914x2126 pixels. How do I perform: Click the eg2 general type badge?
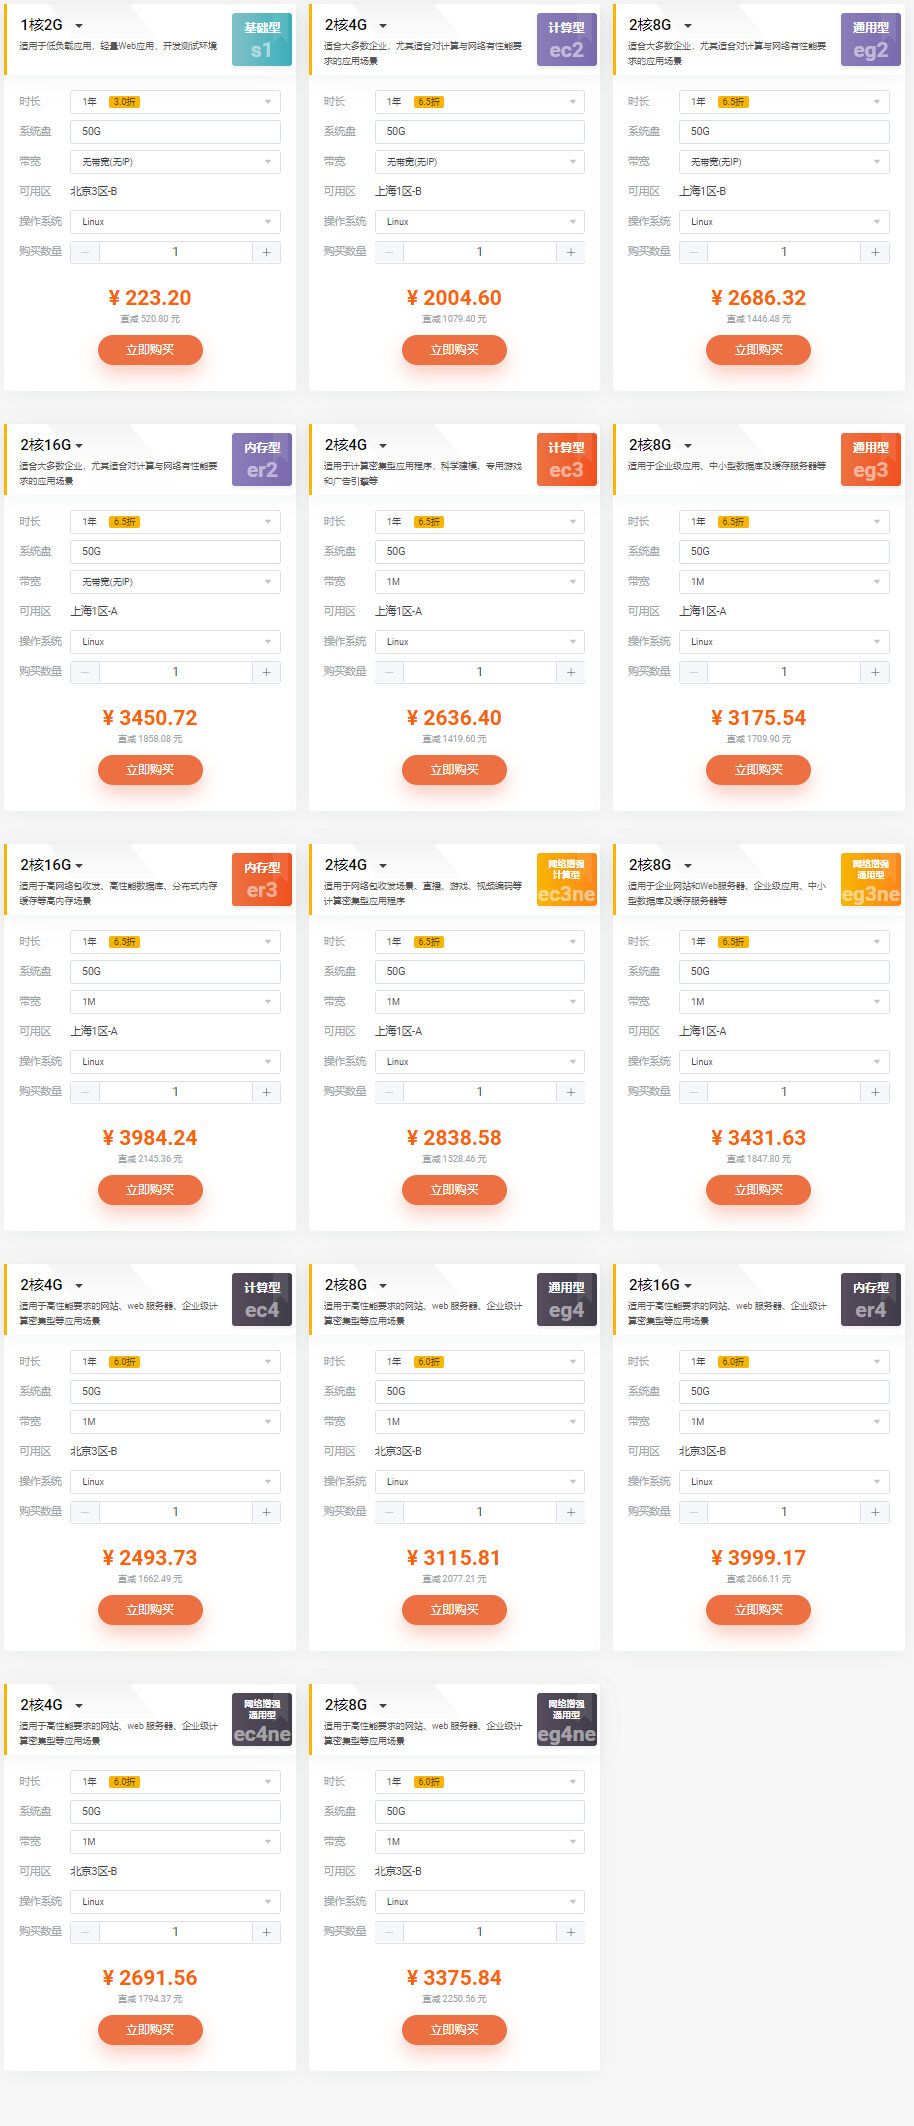[871, 40]
